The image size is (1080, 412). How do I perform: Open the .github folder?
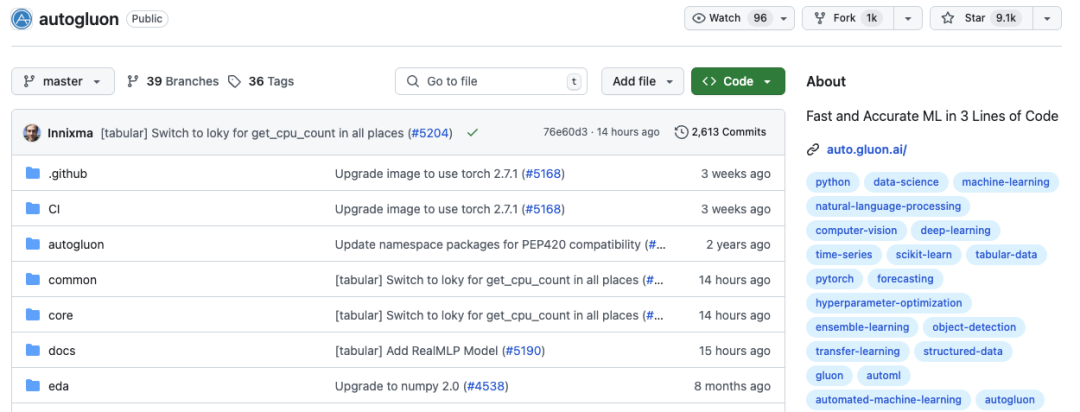click(x=68, y=174)
